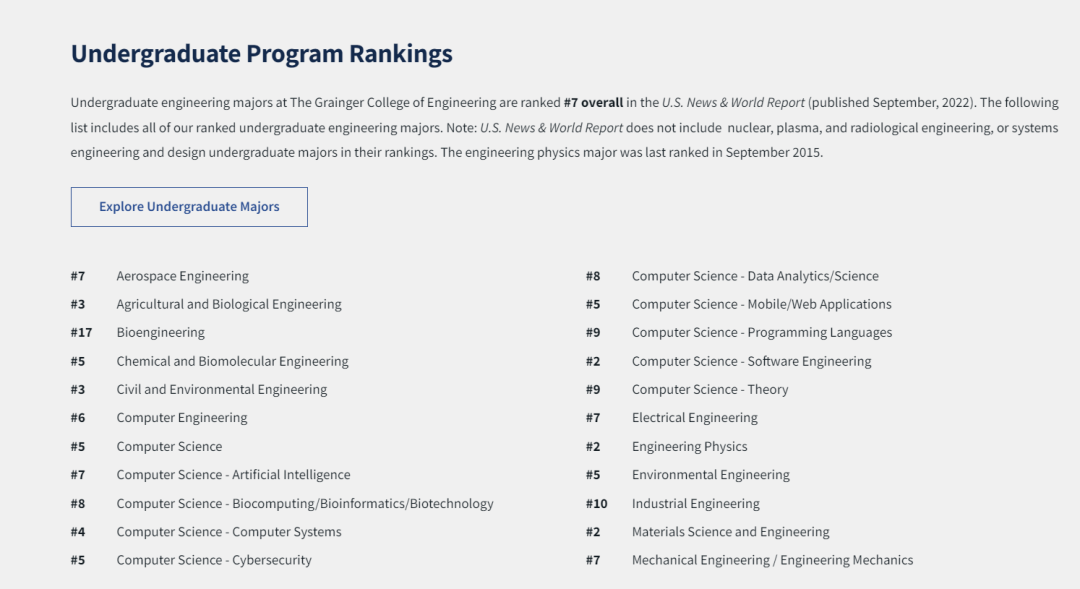Click Materials Science and Engineering item
The height and width of the screenshot is (589, 1080).
730,532
